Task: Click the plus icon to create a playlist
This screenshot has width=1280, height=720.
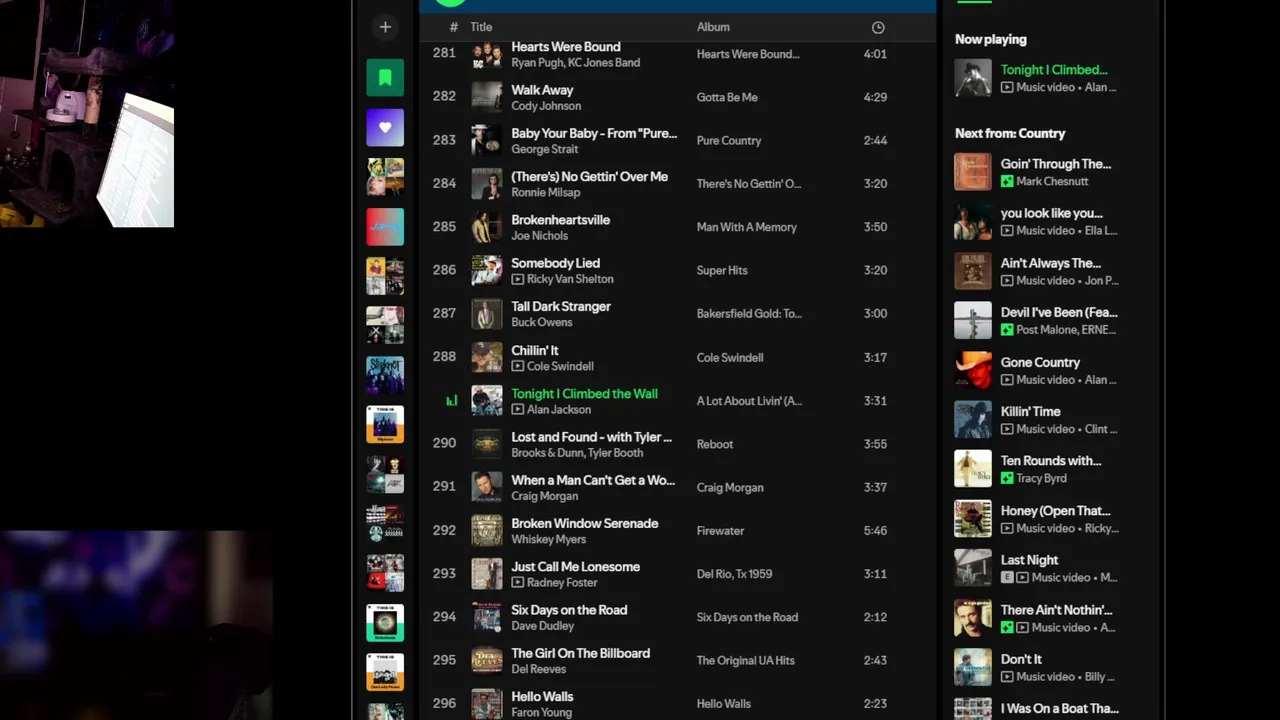Action: coord(385,27)
